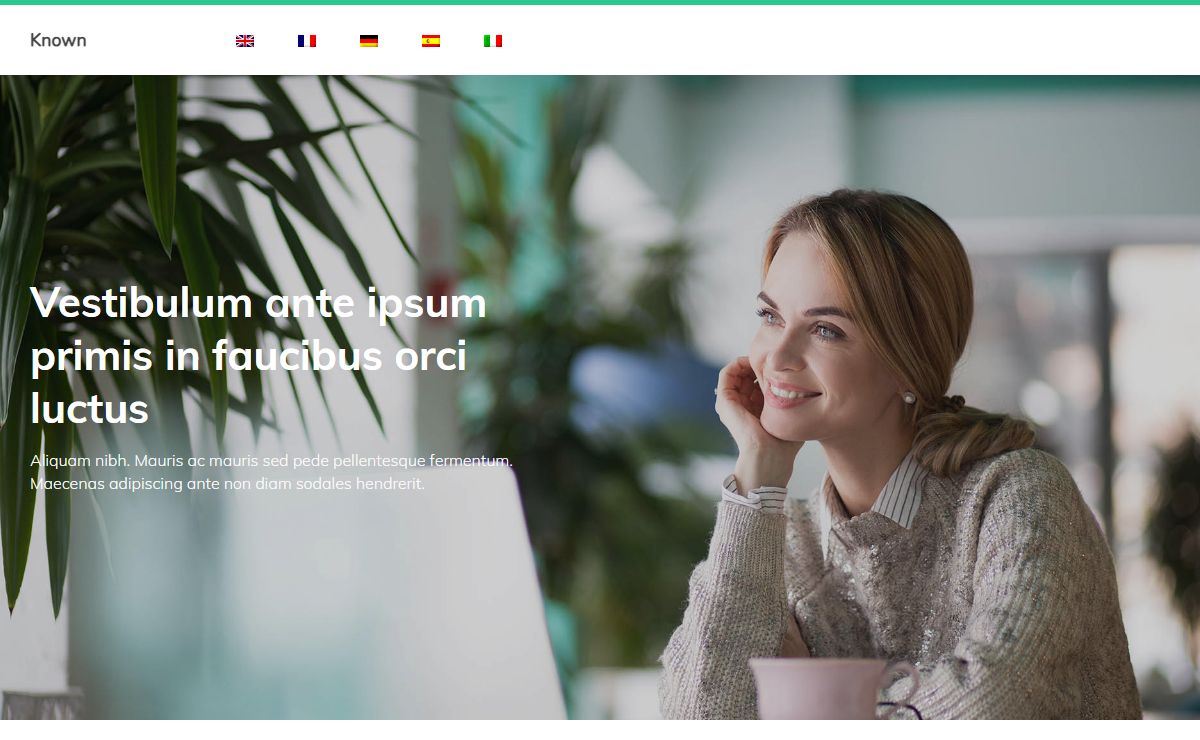This screenshot has height=740, width=1200.
Task: Click the Spanish flag icon
Action: point(431,41)
